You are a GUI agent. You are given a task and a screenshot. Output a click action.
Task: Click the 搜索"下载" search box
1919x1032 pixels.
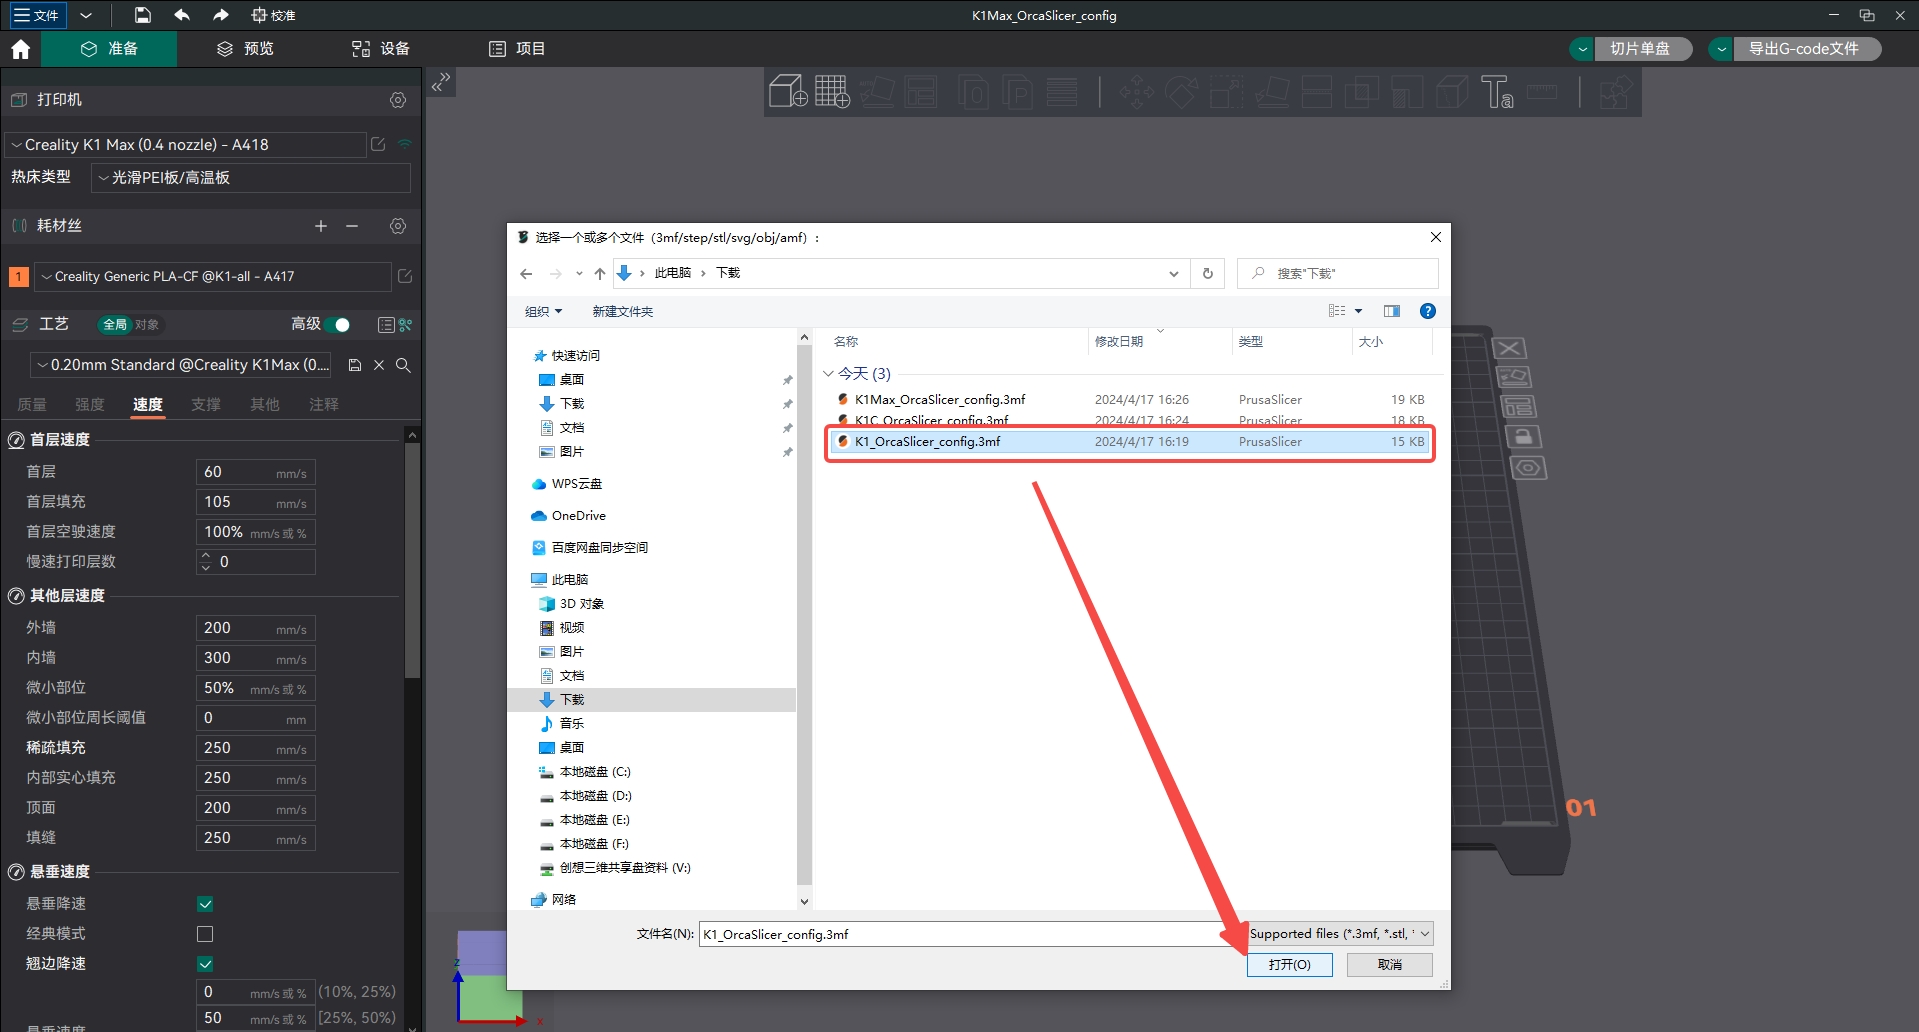click(1338, 273)
